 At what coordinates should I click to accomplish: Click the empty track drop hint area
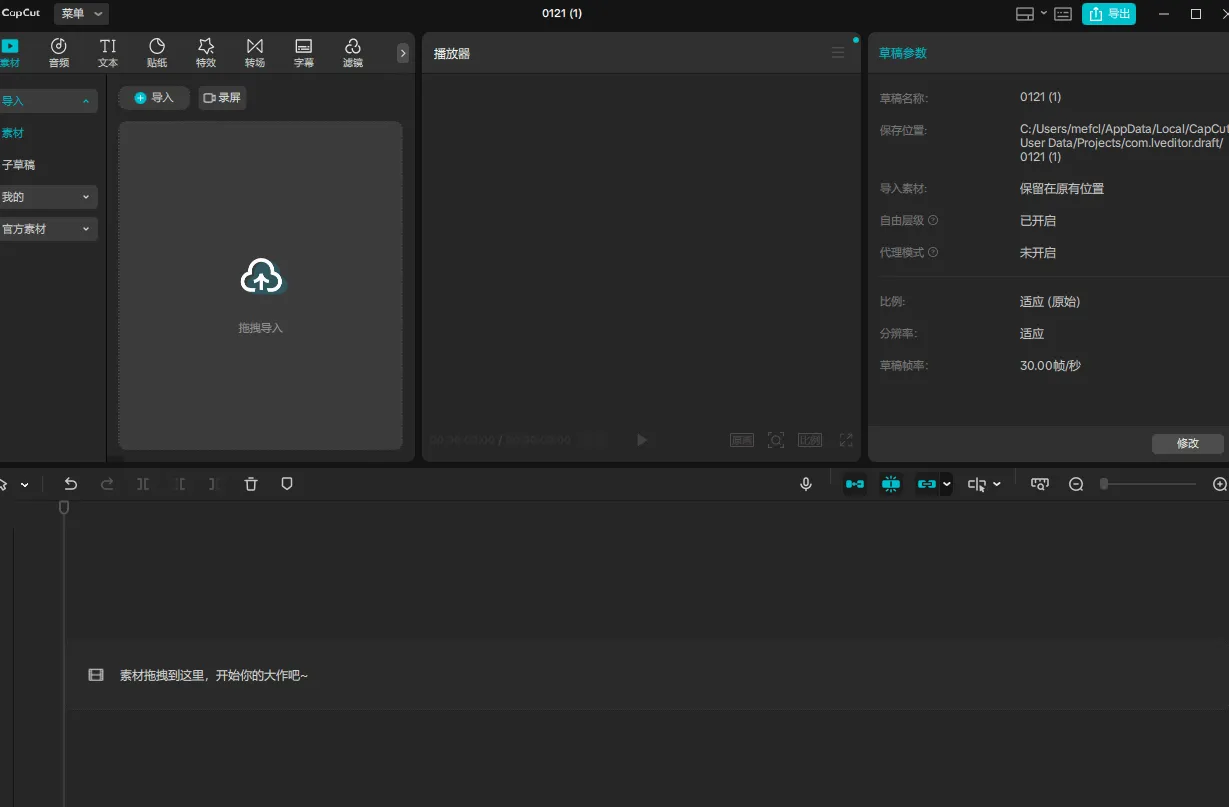coord(648,675)
